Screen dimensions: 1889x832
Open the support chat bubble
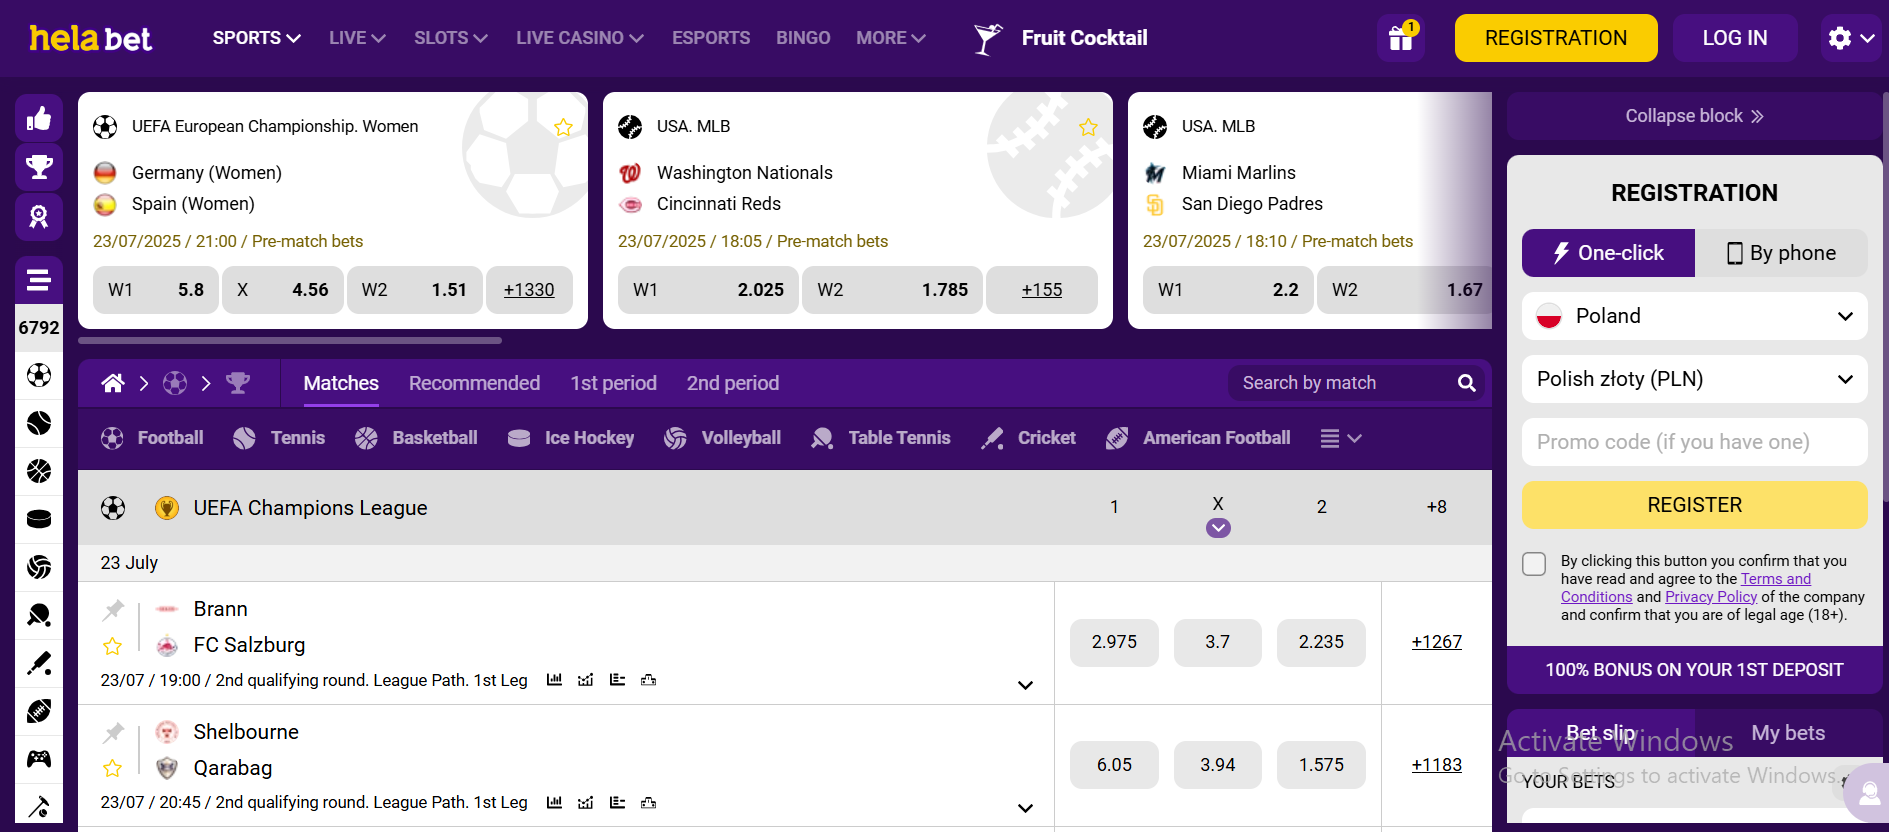(x=1867, y=793)
